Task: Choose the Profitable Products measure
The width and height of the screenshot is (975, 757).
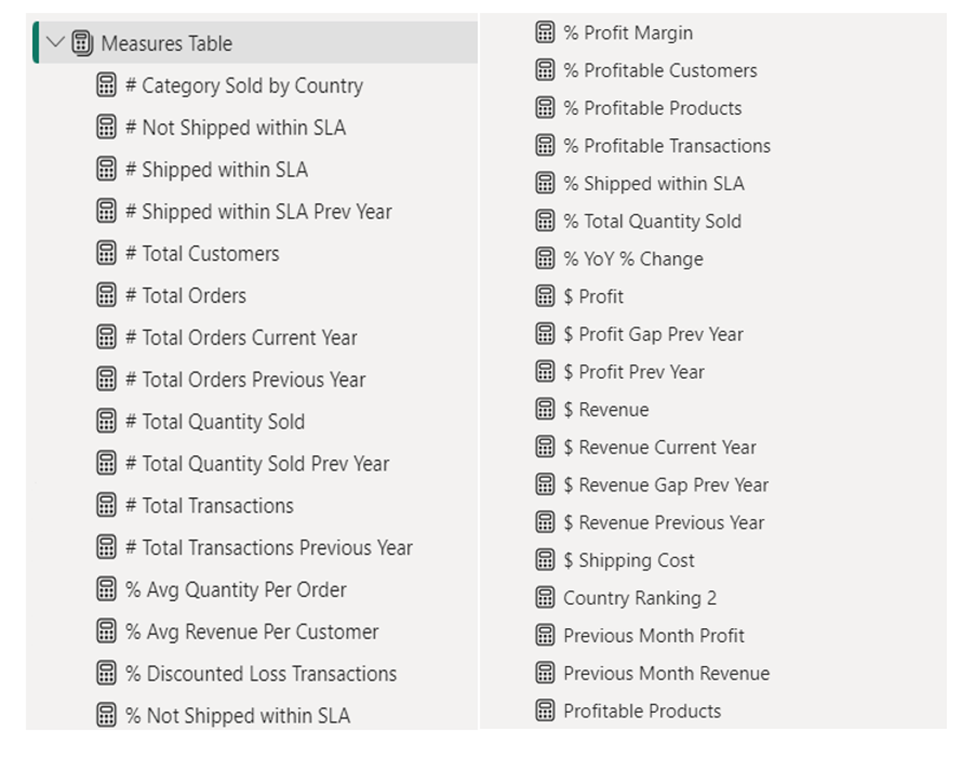Action: click(641, 711)
